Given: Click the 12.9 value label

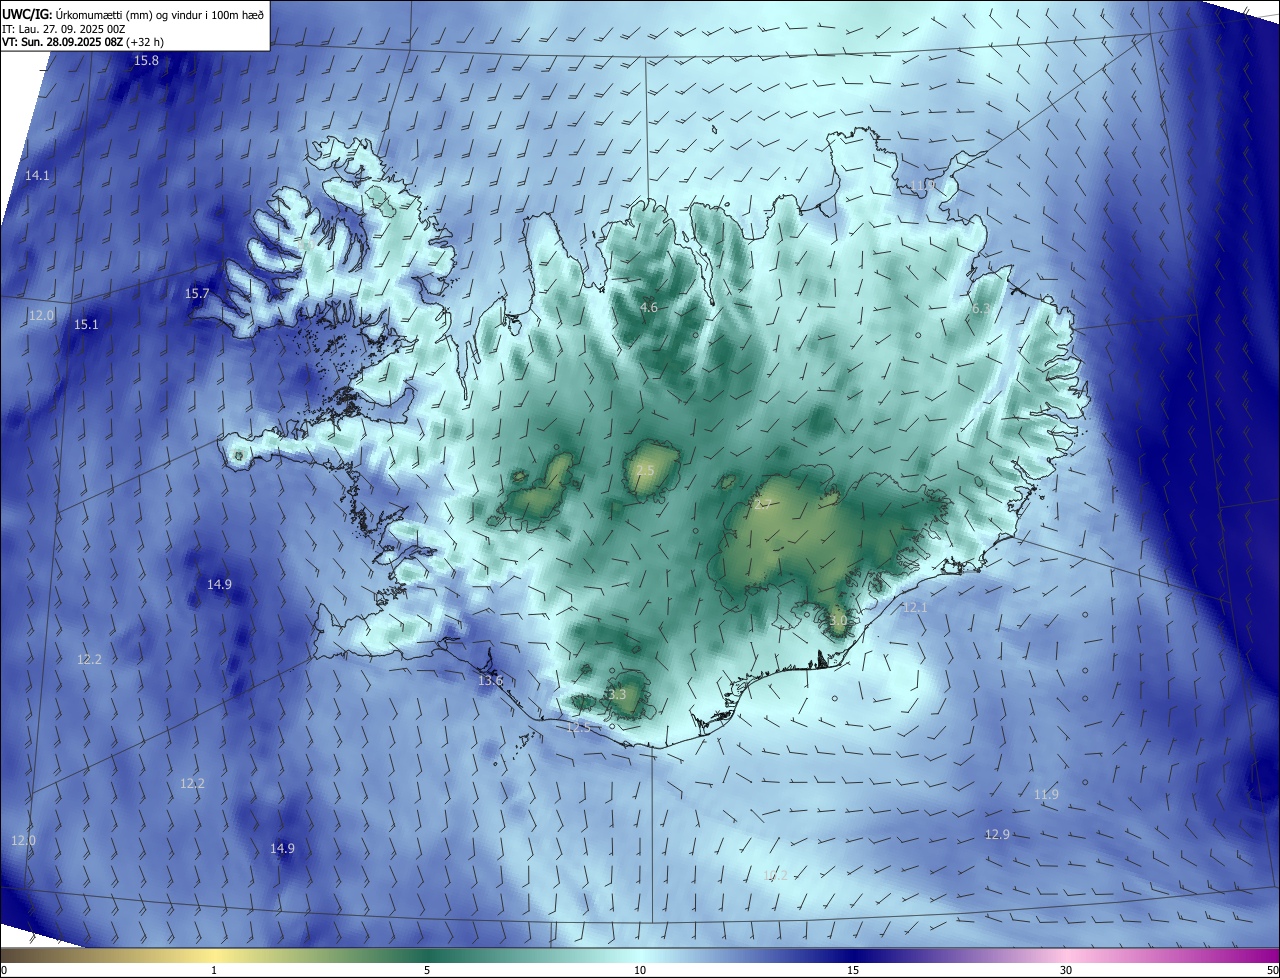Looking at the screenshot, I should pos(997,834).
